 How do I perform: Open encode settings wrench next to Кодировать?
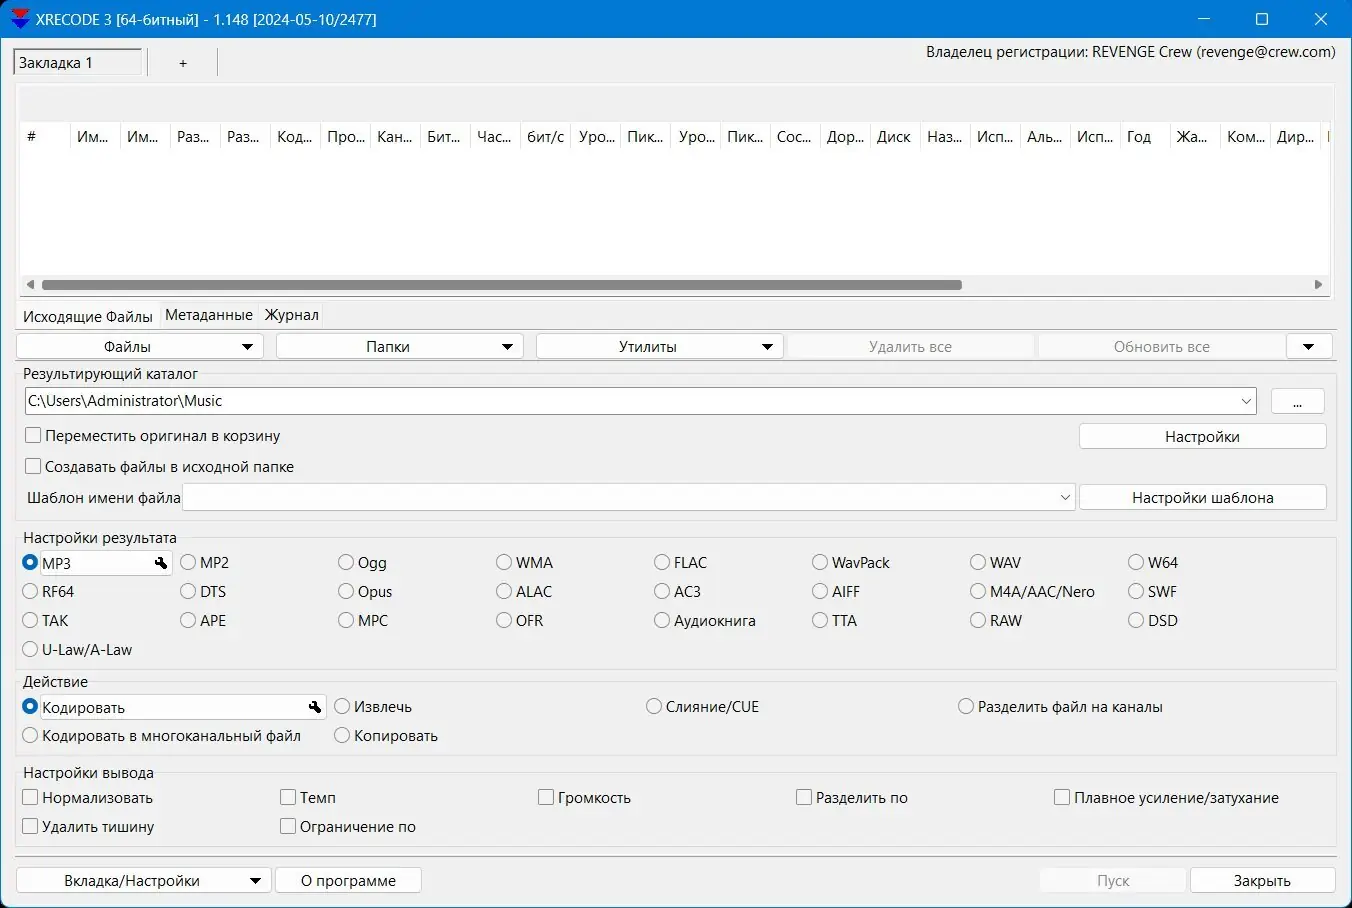315,708
